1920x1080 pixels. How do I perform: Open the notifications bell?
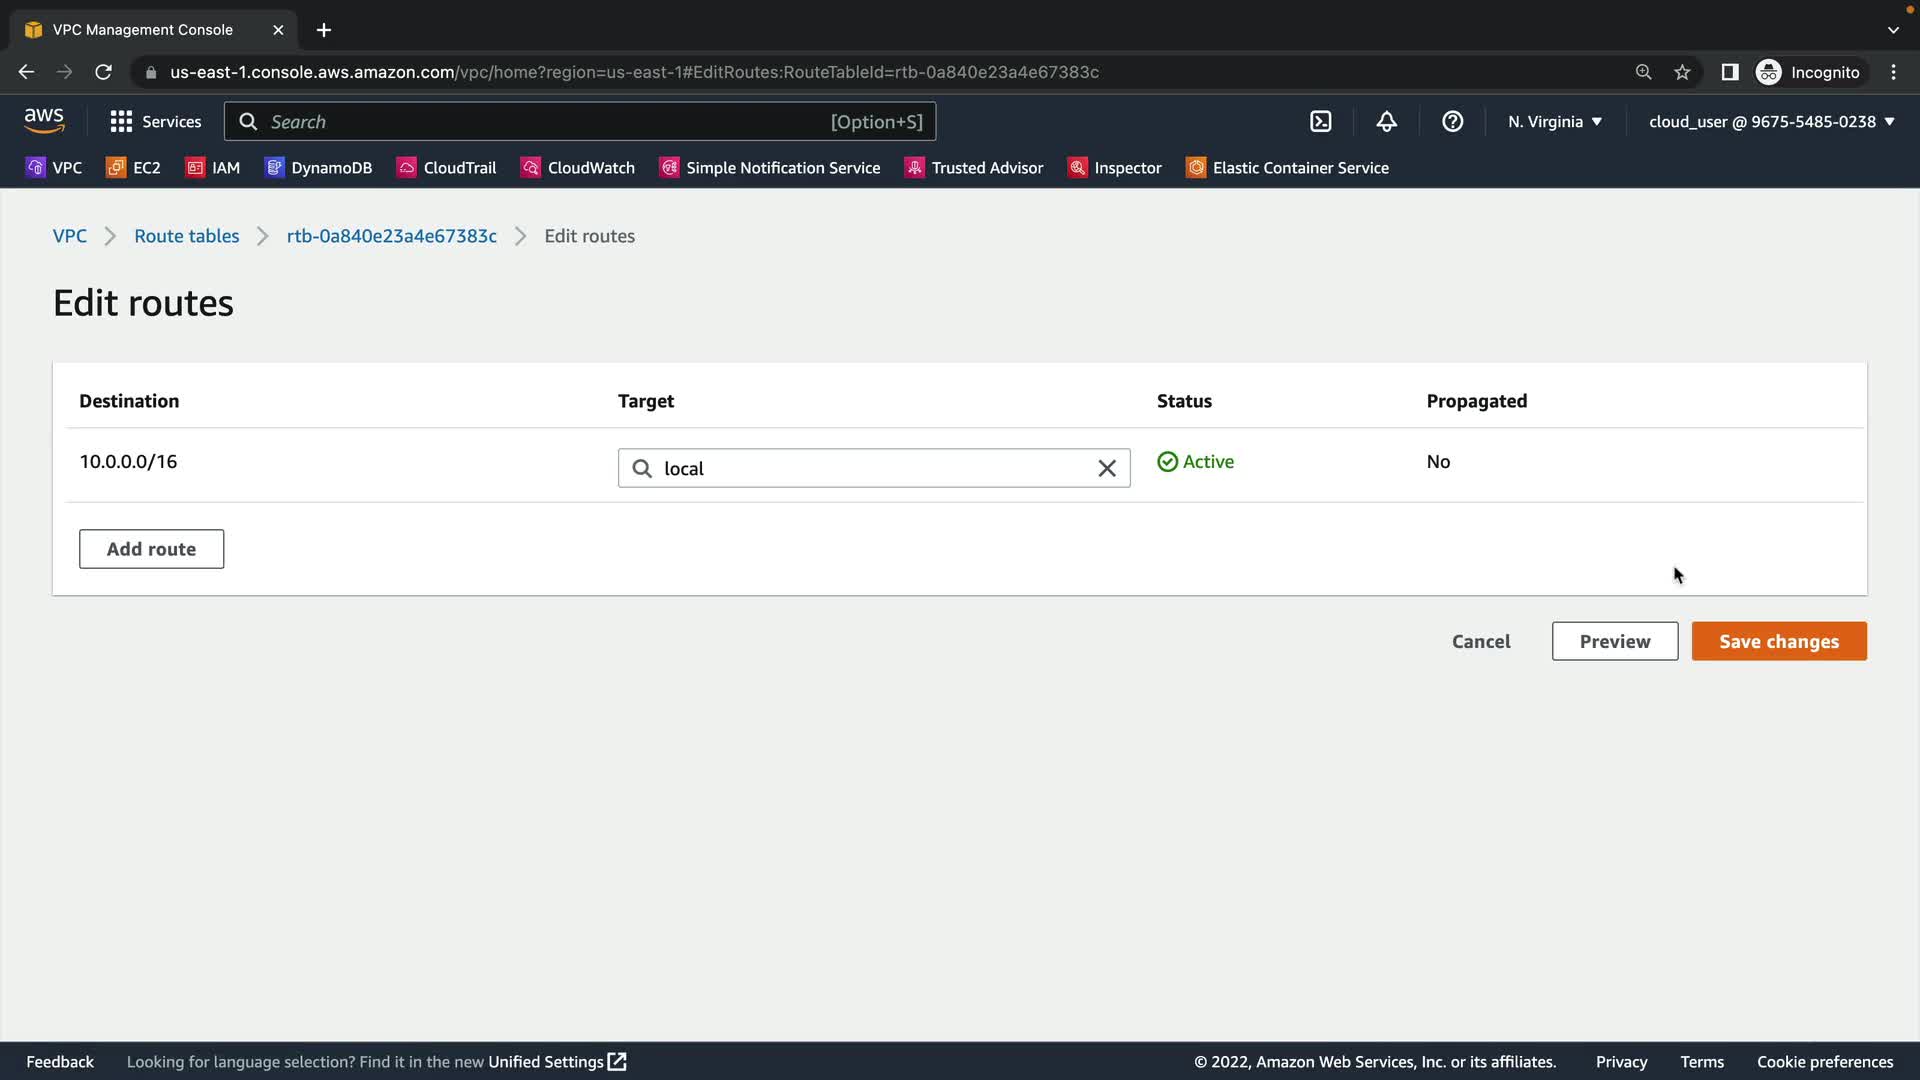tap(1386, 122)
